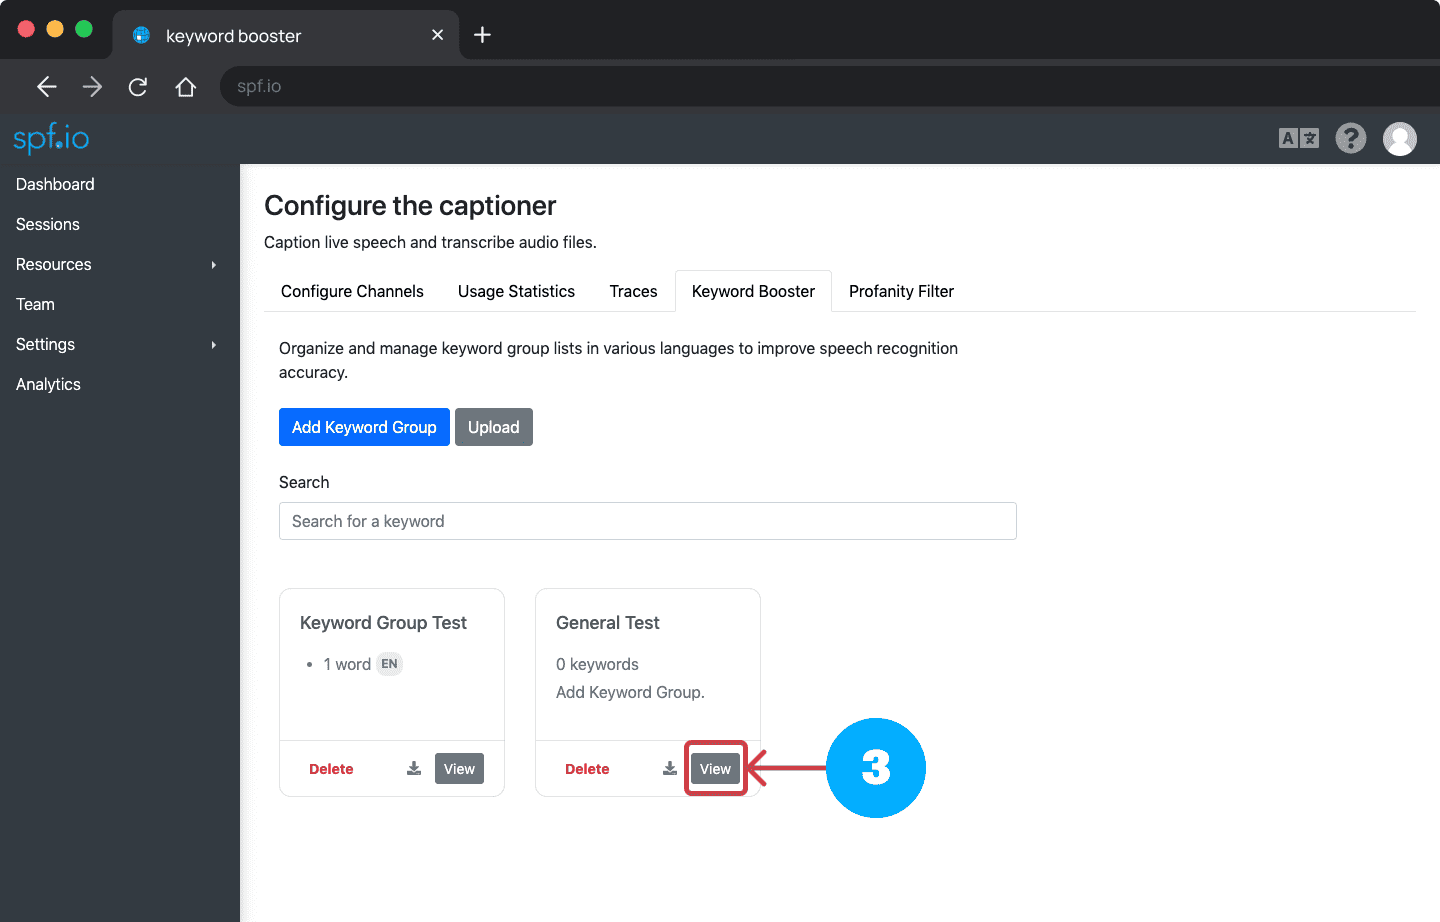Open a new browser tab

[482, 35]
